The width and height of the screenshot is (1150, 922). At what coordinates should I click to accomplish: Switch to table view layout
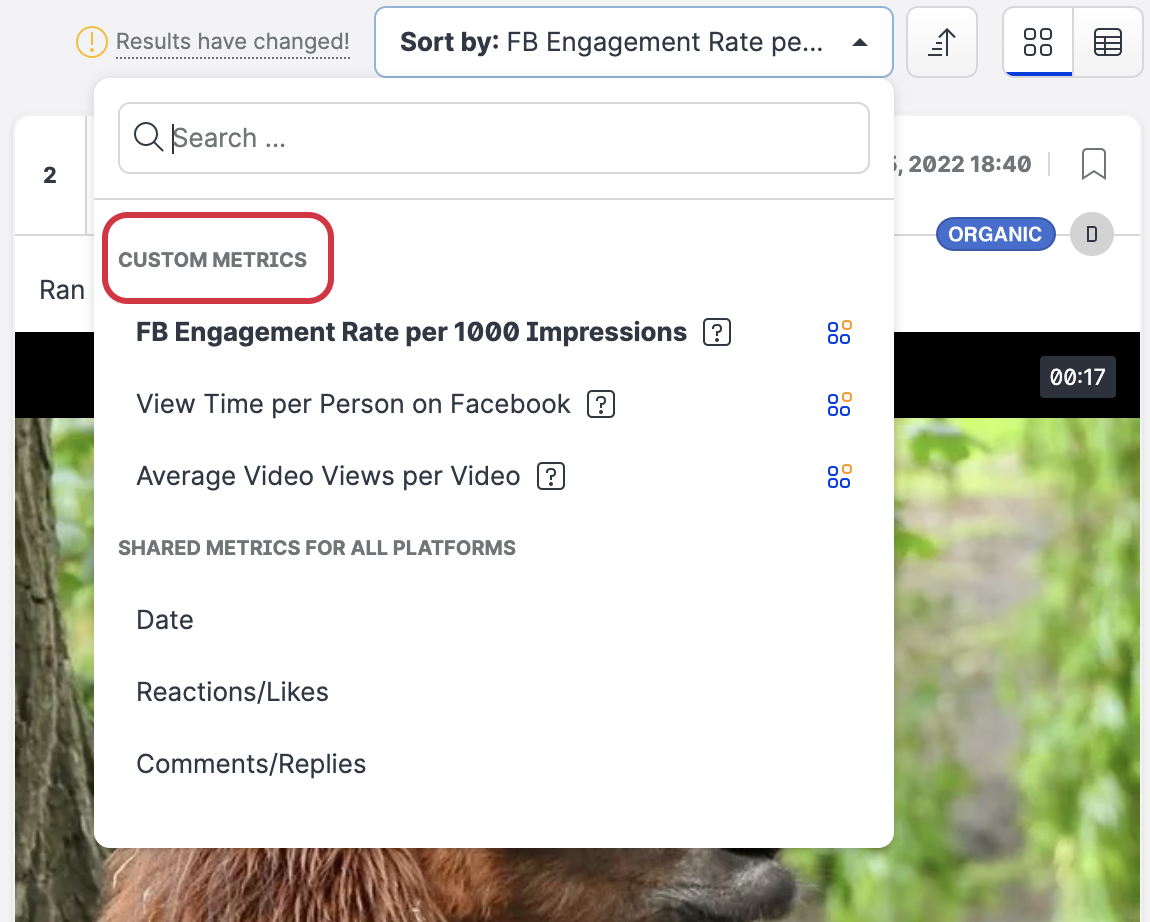click(x=1107, y=42)
